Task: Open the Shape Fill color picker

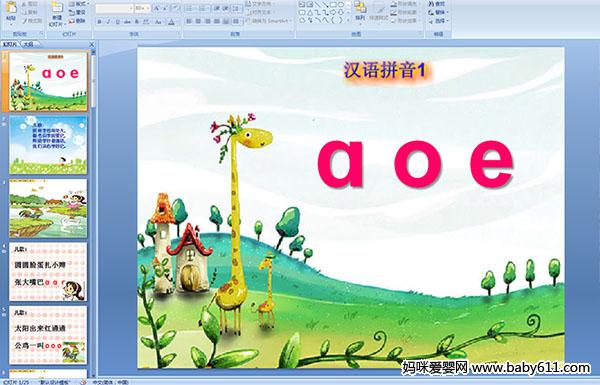Action: click(406, 4)
